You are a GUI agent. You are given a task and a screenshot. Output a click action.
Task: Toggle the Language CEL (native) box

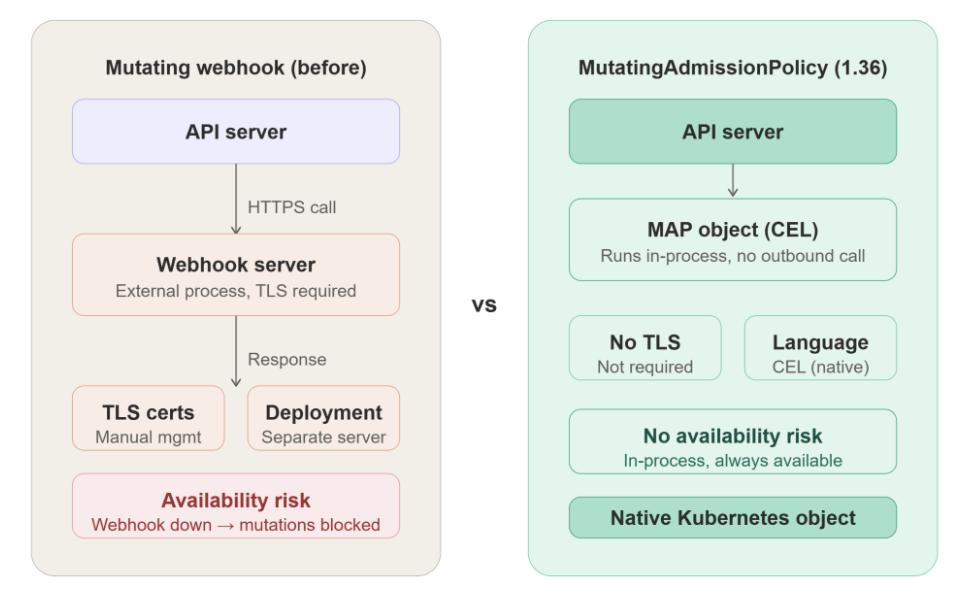click(x=820, y=347)
